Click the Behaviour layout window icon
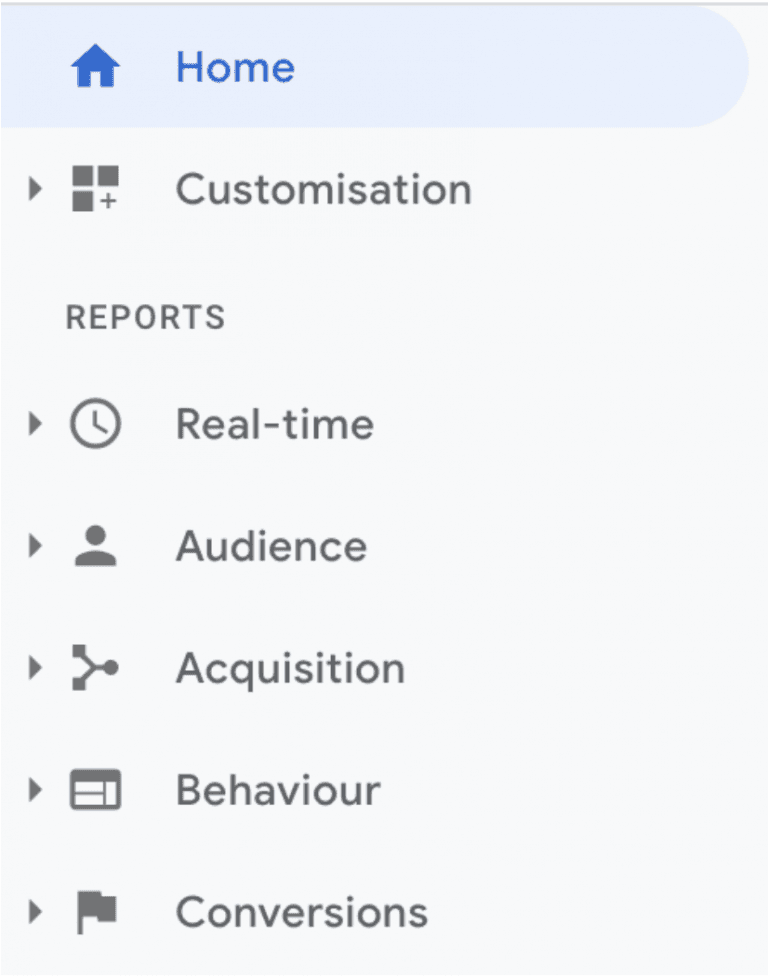This screenshot has width=768, height=976. [95, 790]
